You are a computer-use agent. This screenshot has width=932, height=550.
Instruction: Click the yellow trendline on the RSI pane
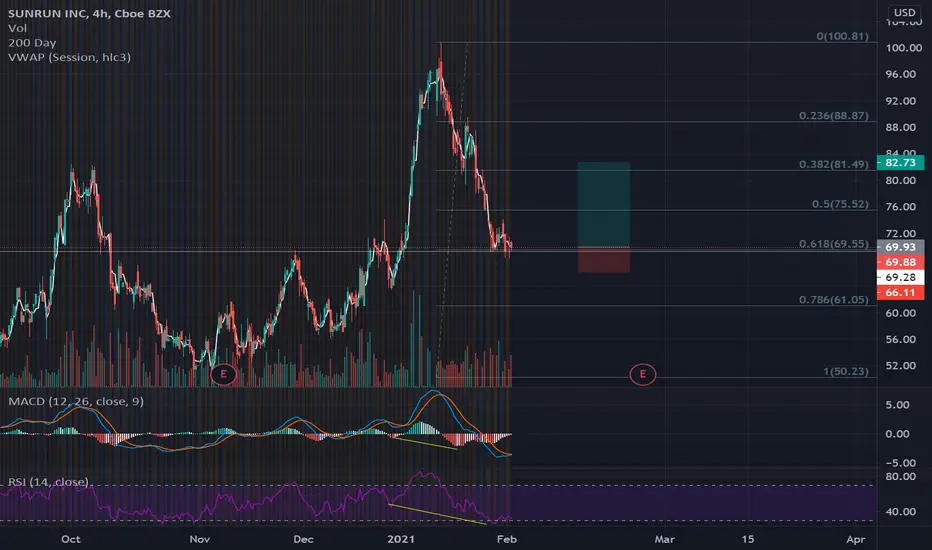pos(437,514)
